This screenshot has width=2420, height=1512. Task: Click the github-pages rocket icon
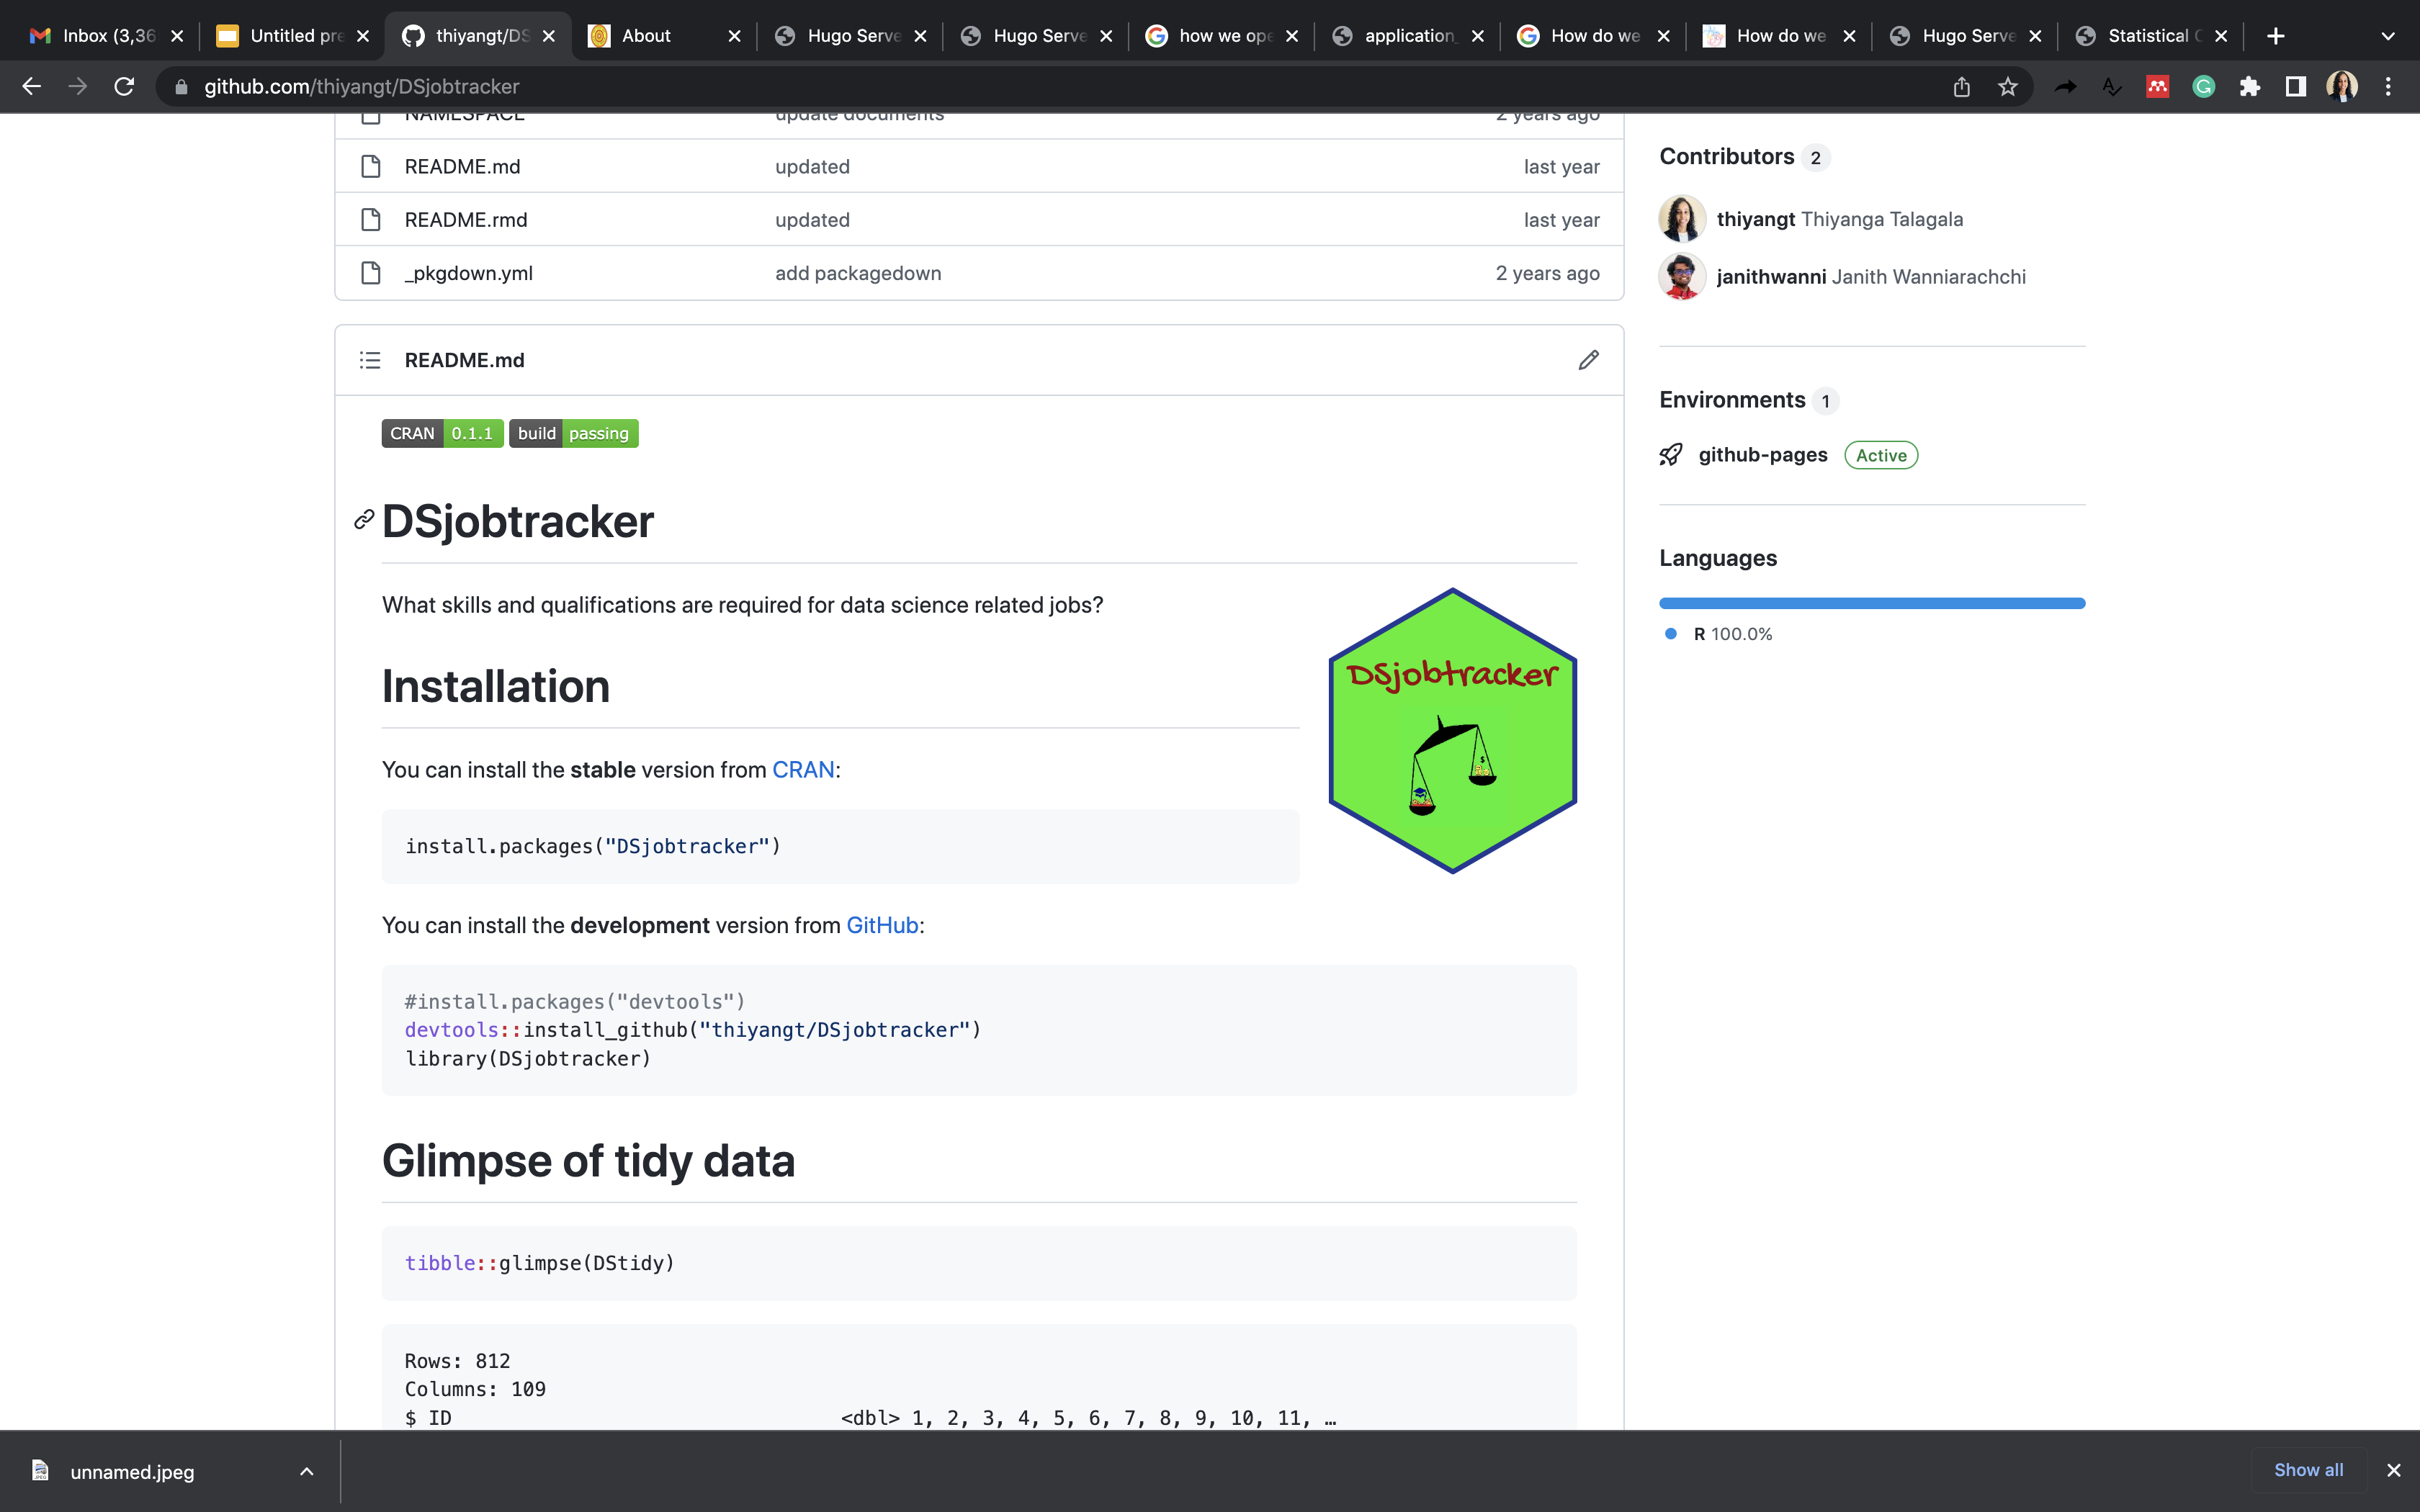[x=1671, y=455]
